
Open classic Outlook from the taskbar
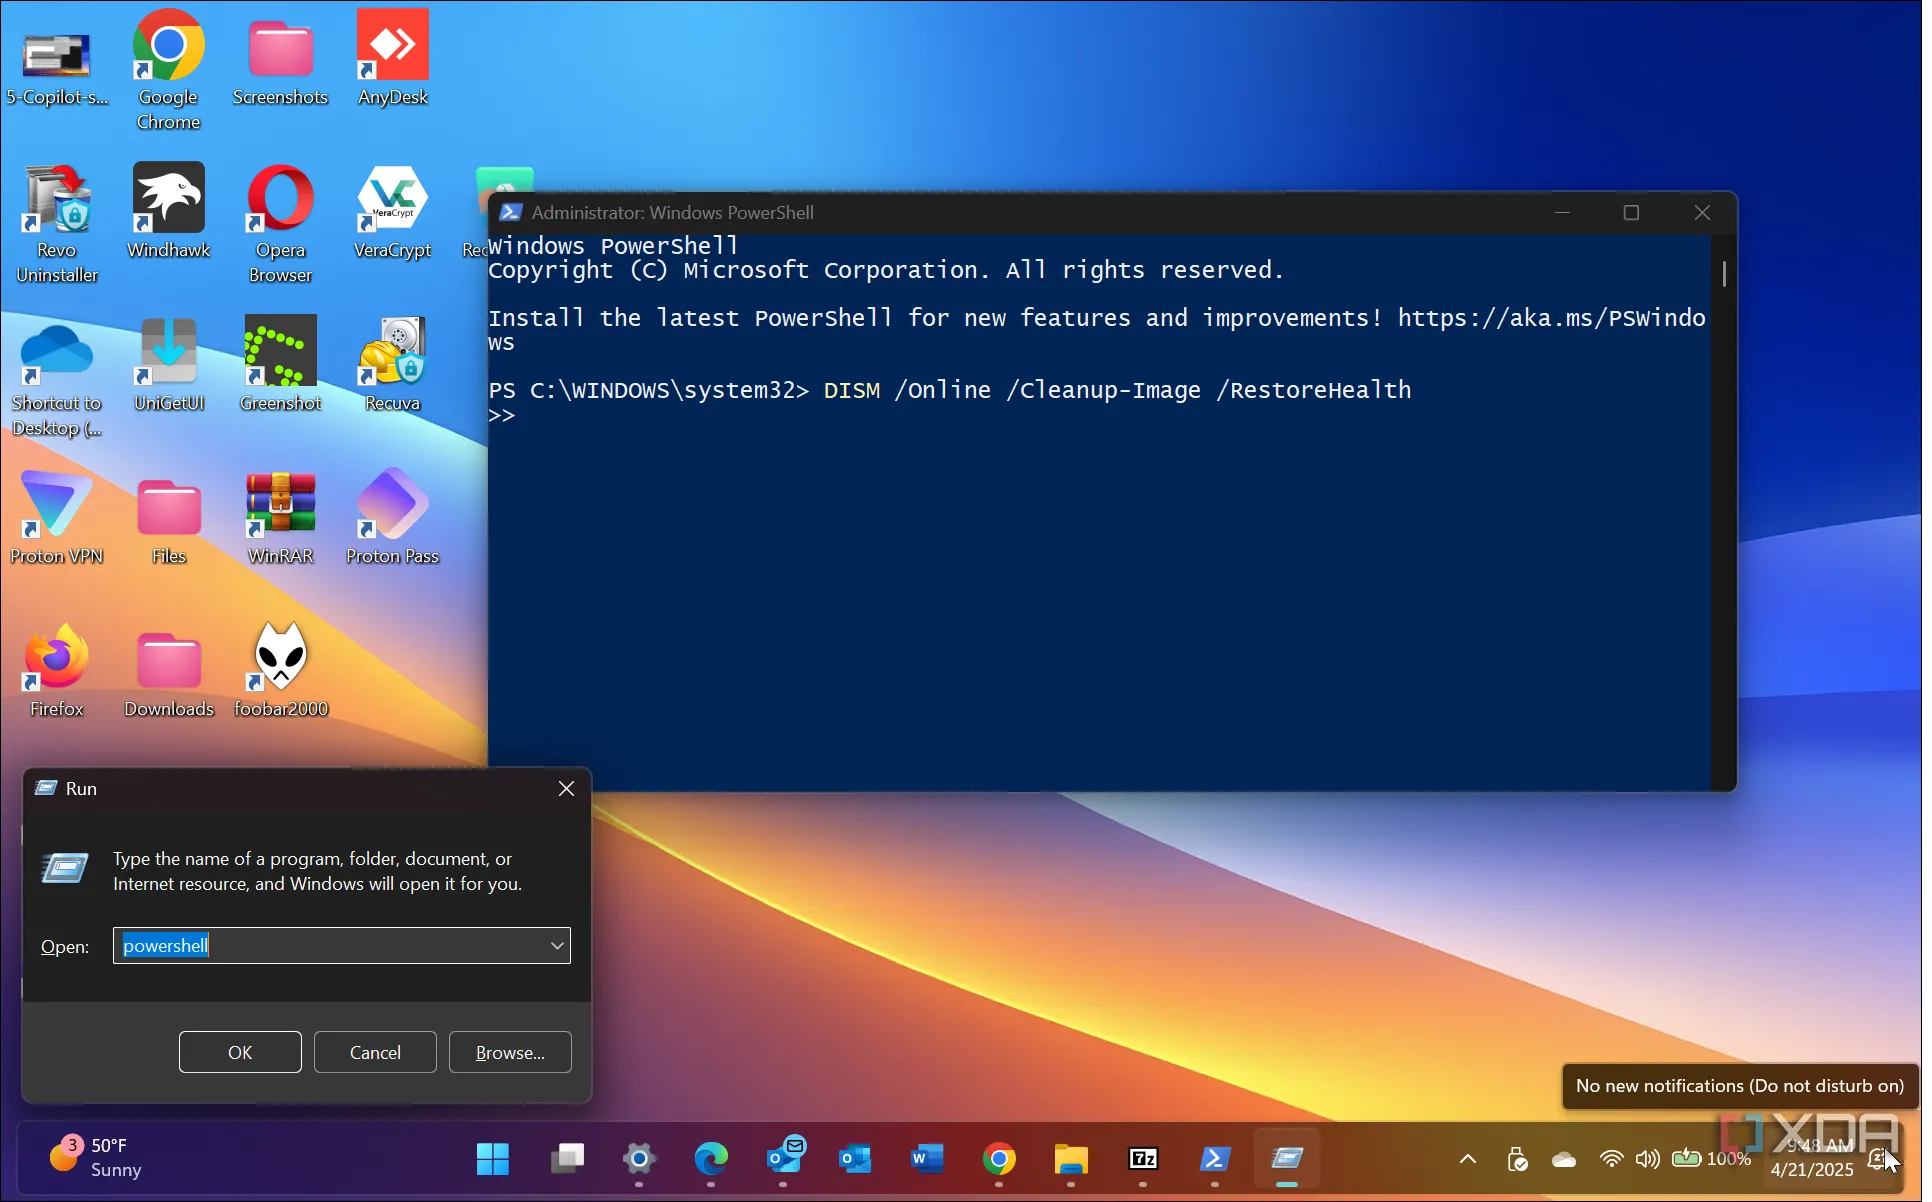tap(855, 1159)
